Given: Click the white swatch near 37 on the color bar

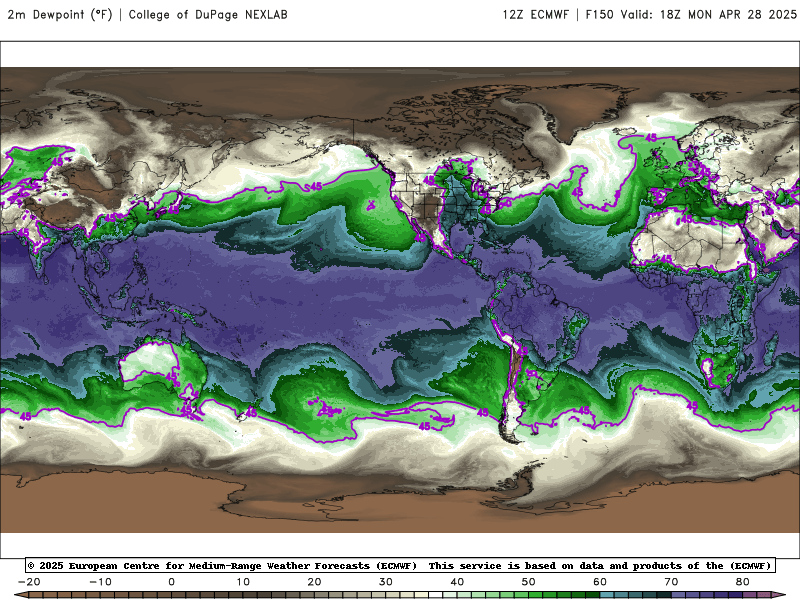Looking at the screenshot, I should pos(436,595).
